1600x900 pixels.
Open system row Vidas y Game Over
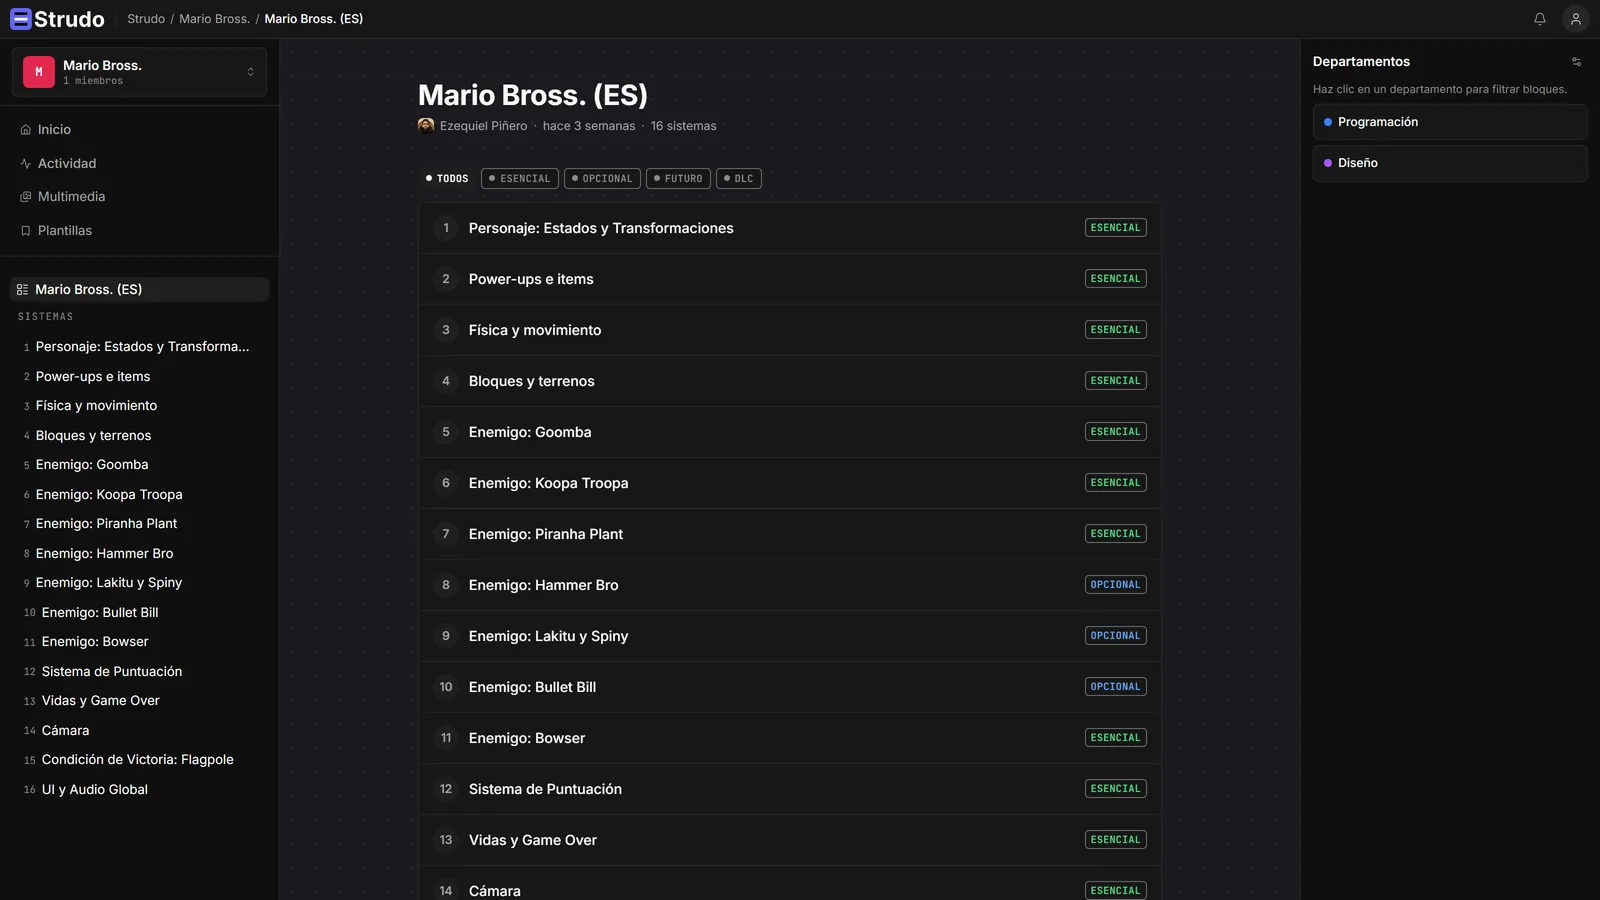(x=789, y=840)
